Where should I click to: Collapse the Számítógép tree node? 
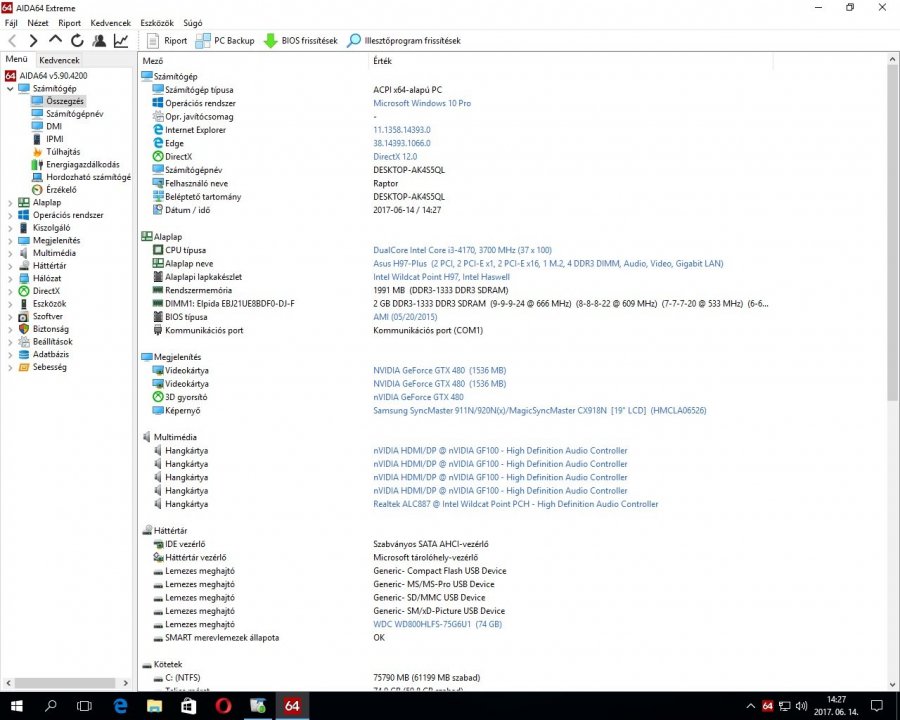coord(10,89)
